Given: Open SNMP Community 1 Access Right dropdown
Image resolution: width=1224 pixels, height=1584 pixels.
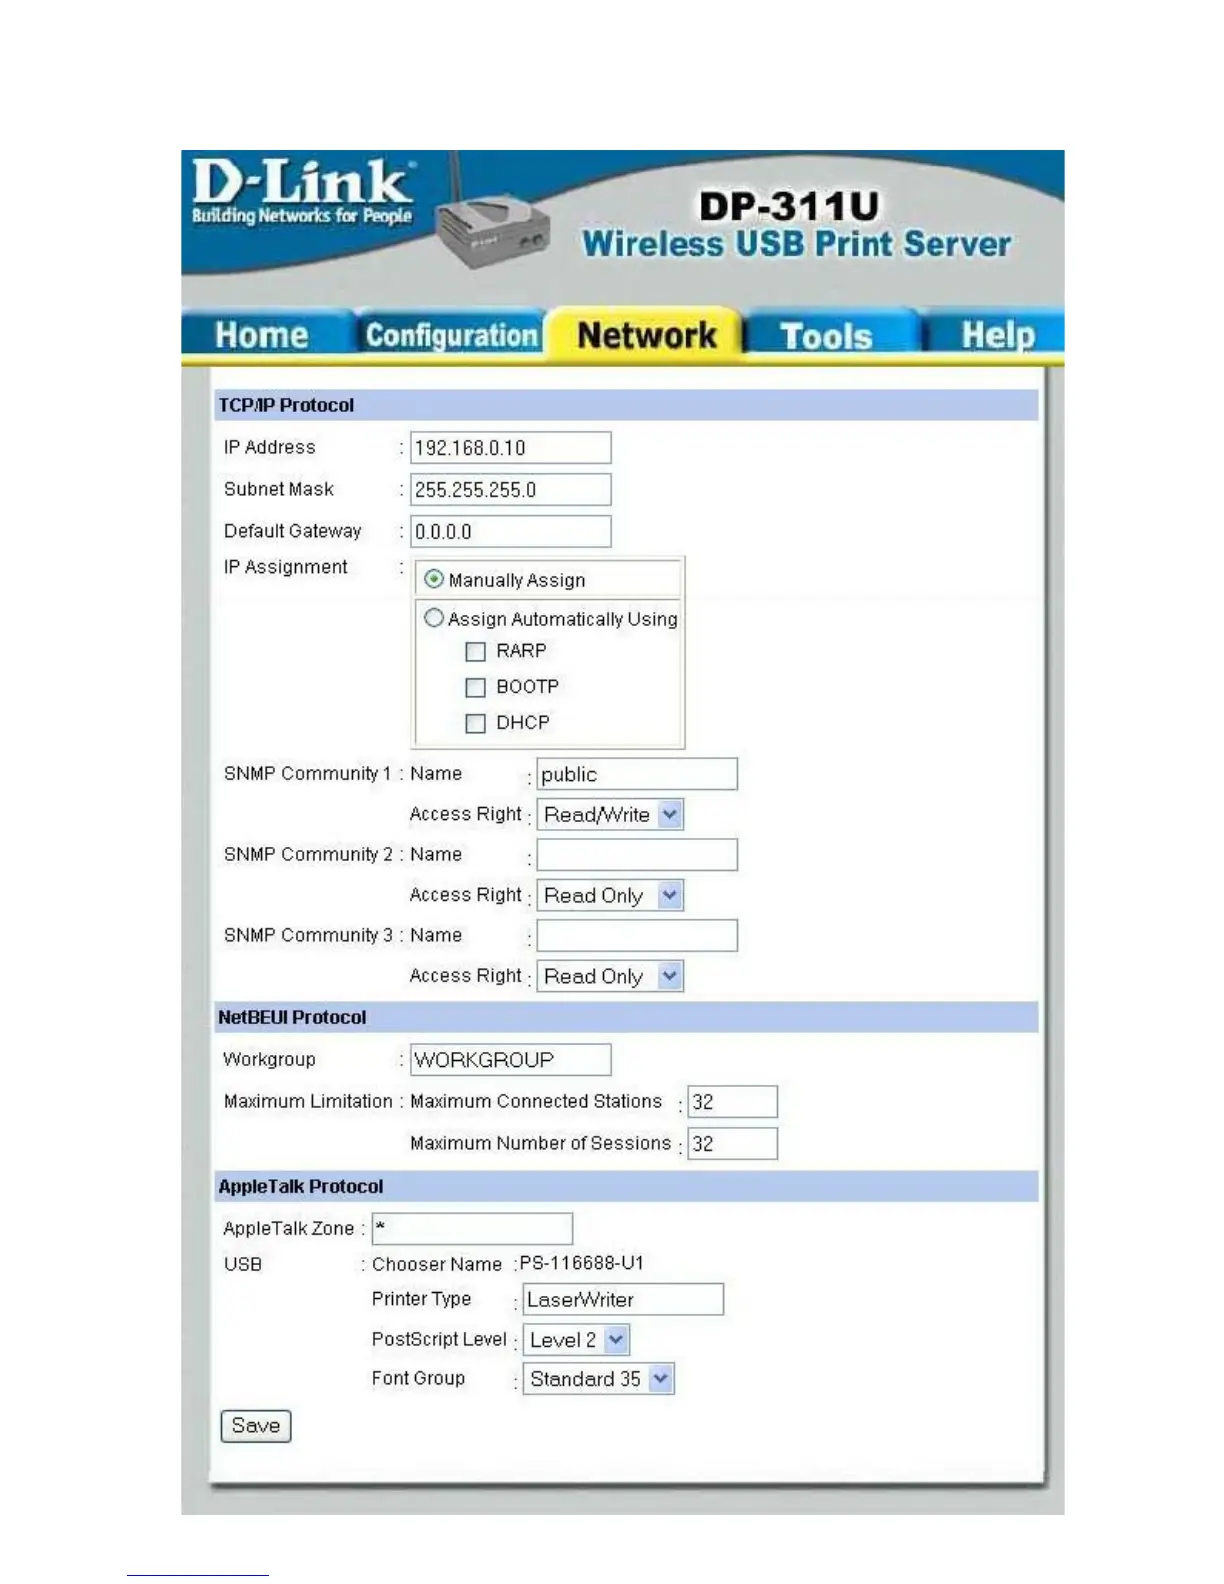Looking at the screenshot, I should pos(610,815).
